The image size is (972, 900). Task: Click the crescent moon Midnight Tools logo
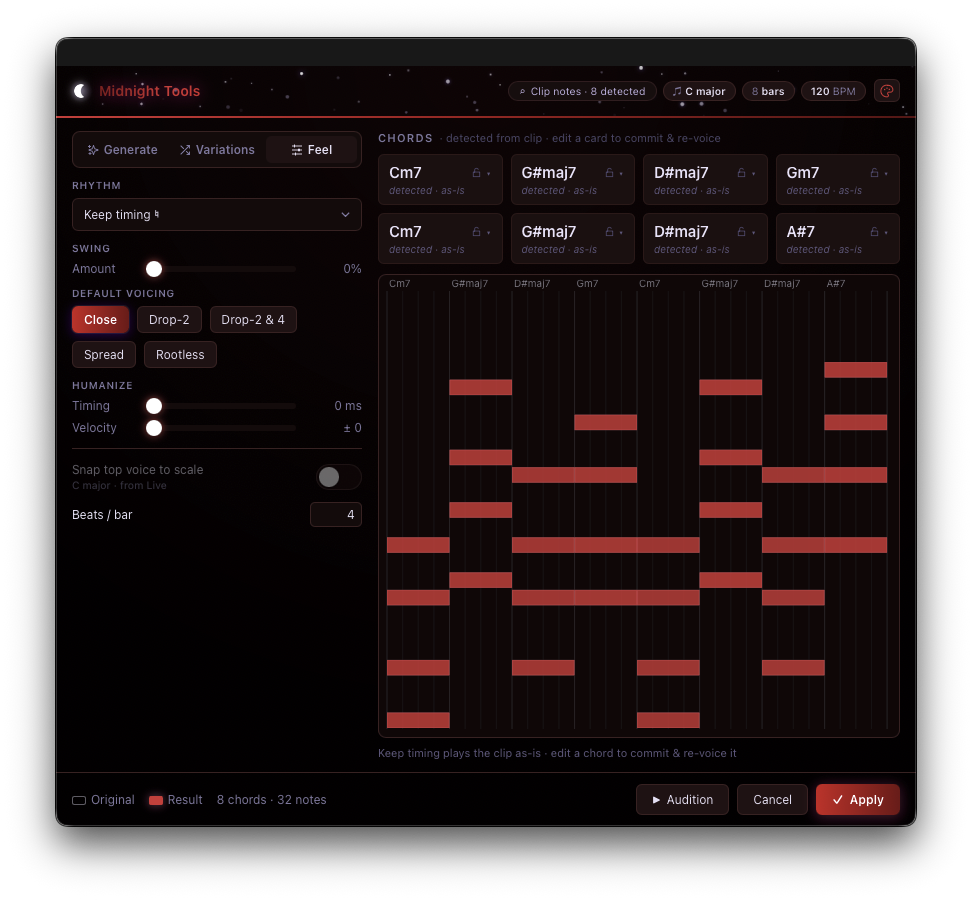tap(80, 91)
